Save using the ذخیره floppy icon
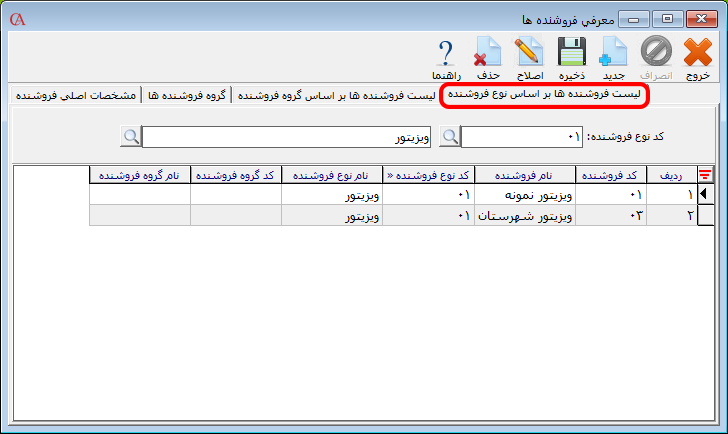Screen dimensions: 728x434 [571, 58]
